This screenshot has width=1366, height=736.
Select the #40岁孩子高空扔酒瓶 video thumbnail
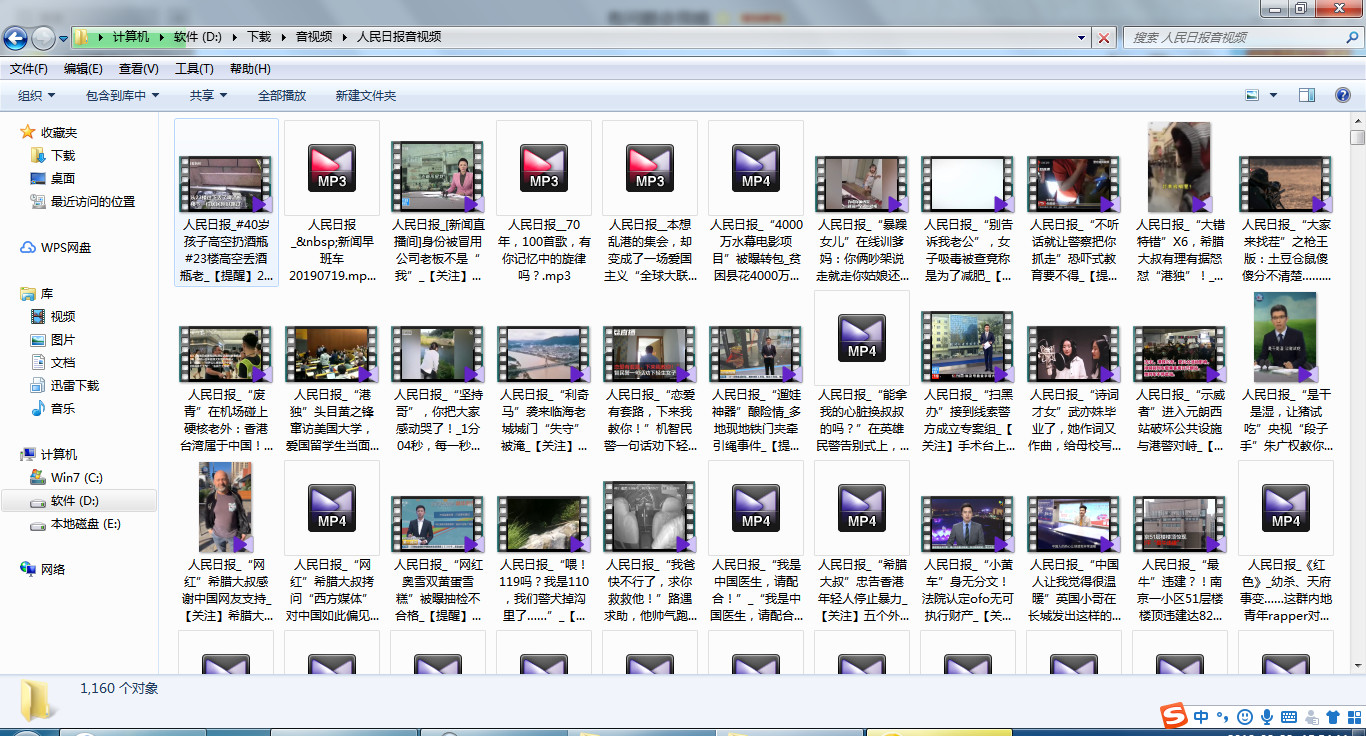pos(226,183)
